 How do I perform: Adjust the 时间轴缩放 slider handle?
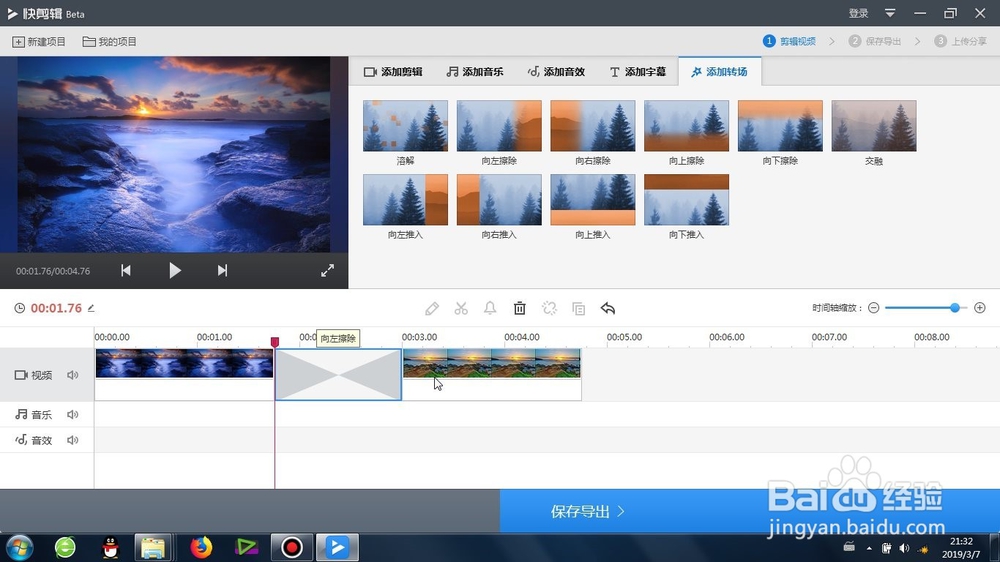click(x=955, y=308)
